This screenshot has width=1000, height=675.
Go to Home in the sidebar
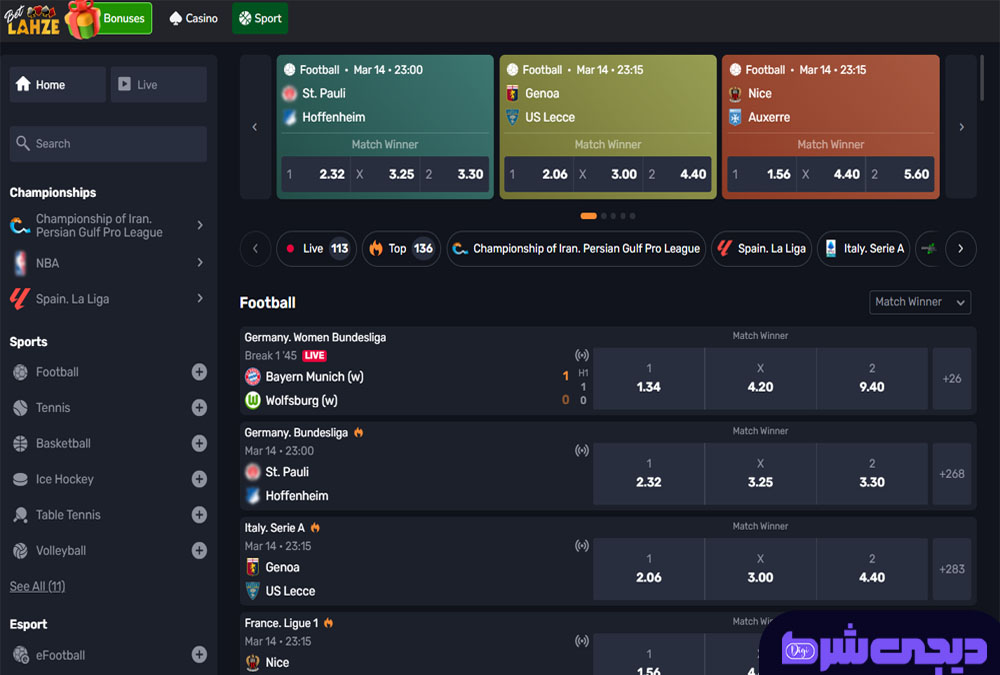pyautogui.click(x=57, y=84)
